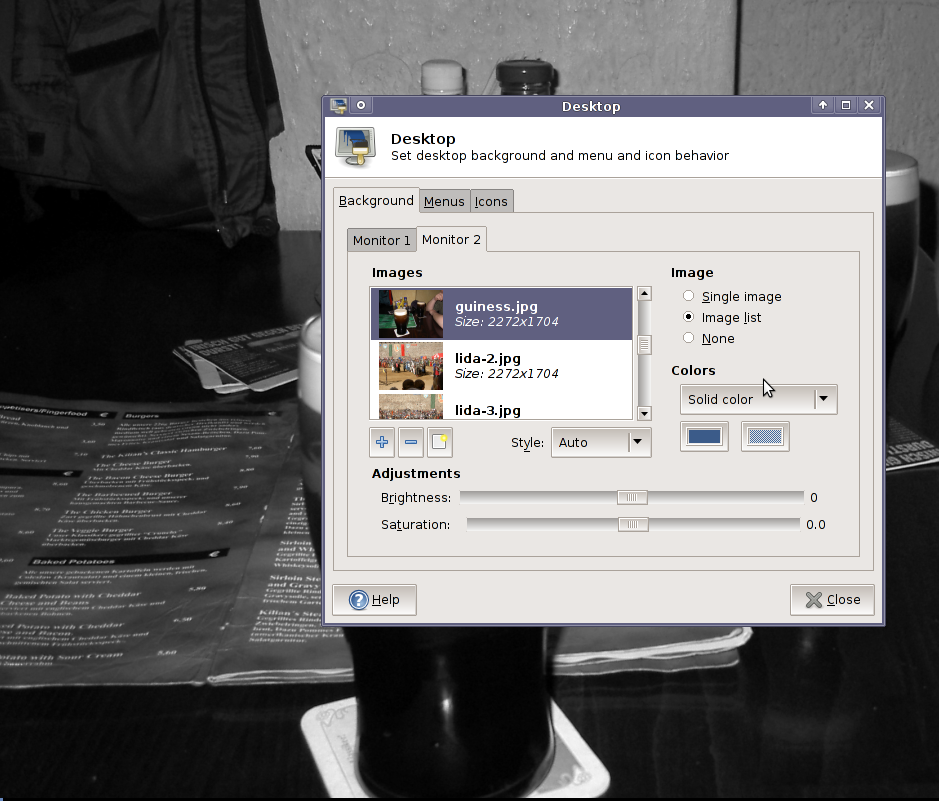
Task: Click the desktop settings header icon
Action: click(355, 146)
